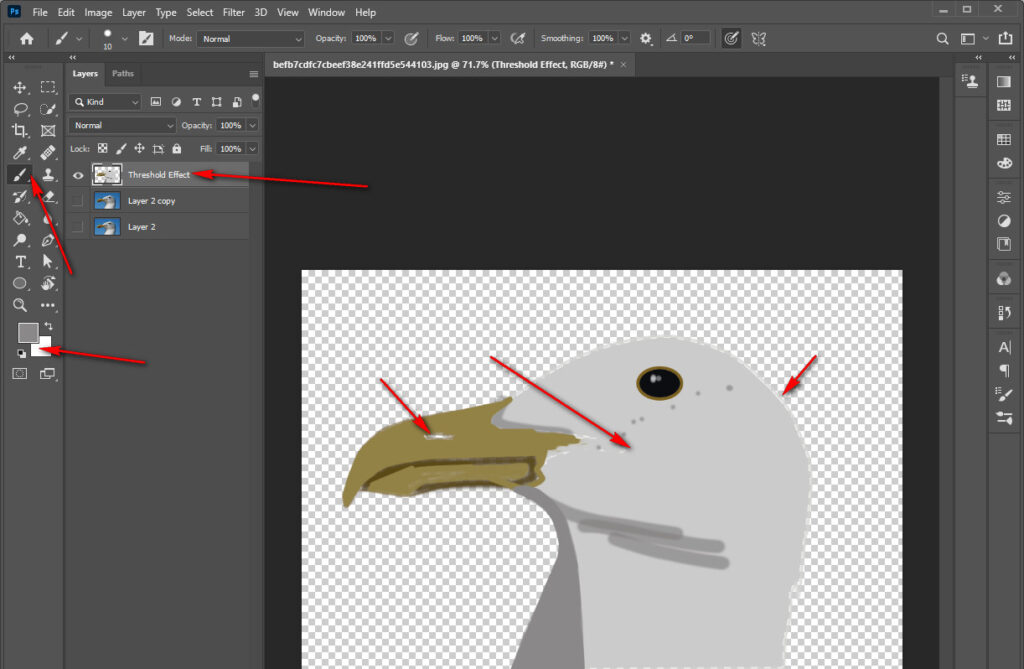This screenshot has width=1024, height=669.
Task: Toggle visibility of Layer 2
Action: tap(78, 226)
